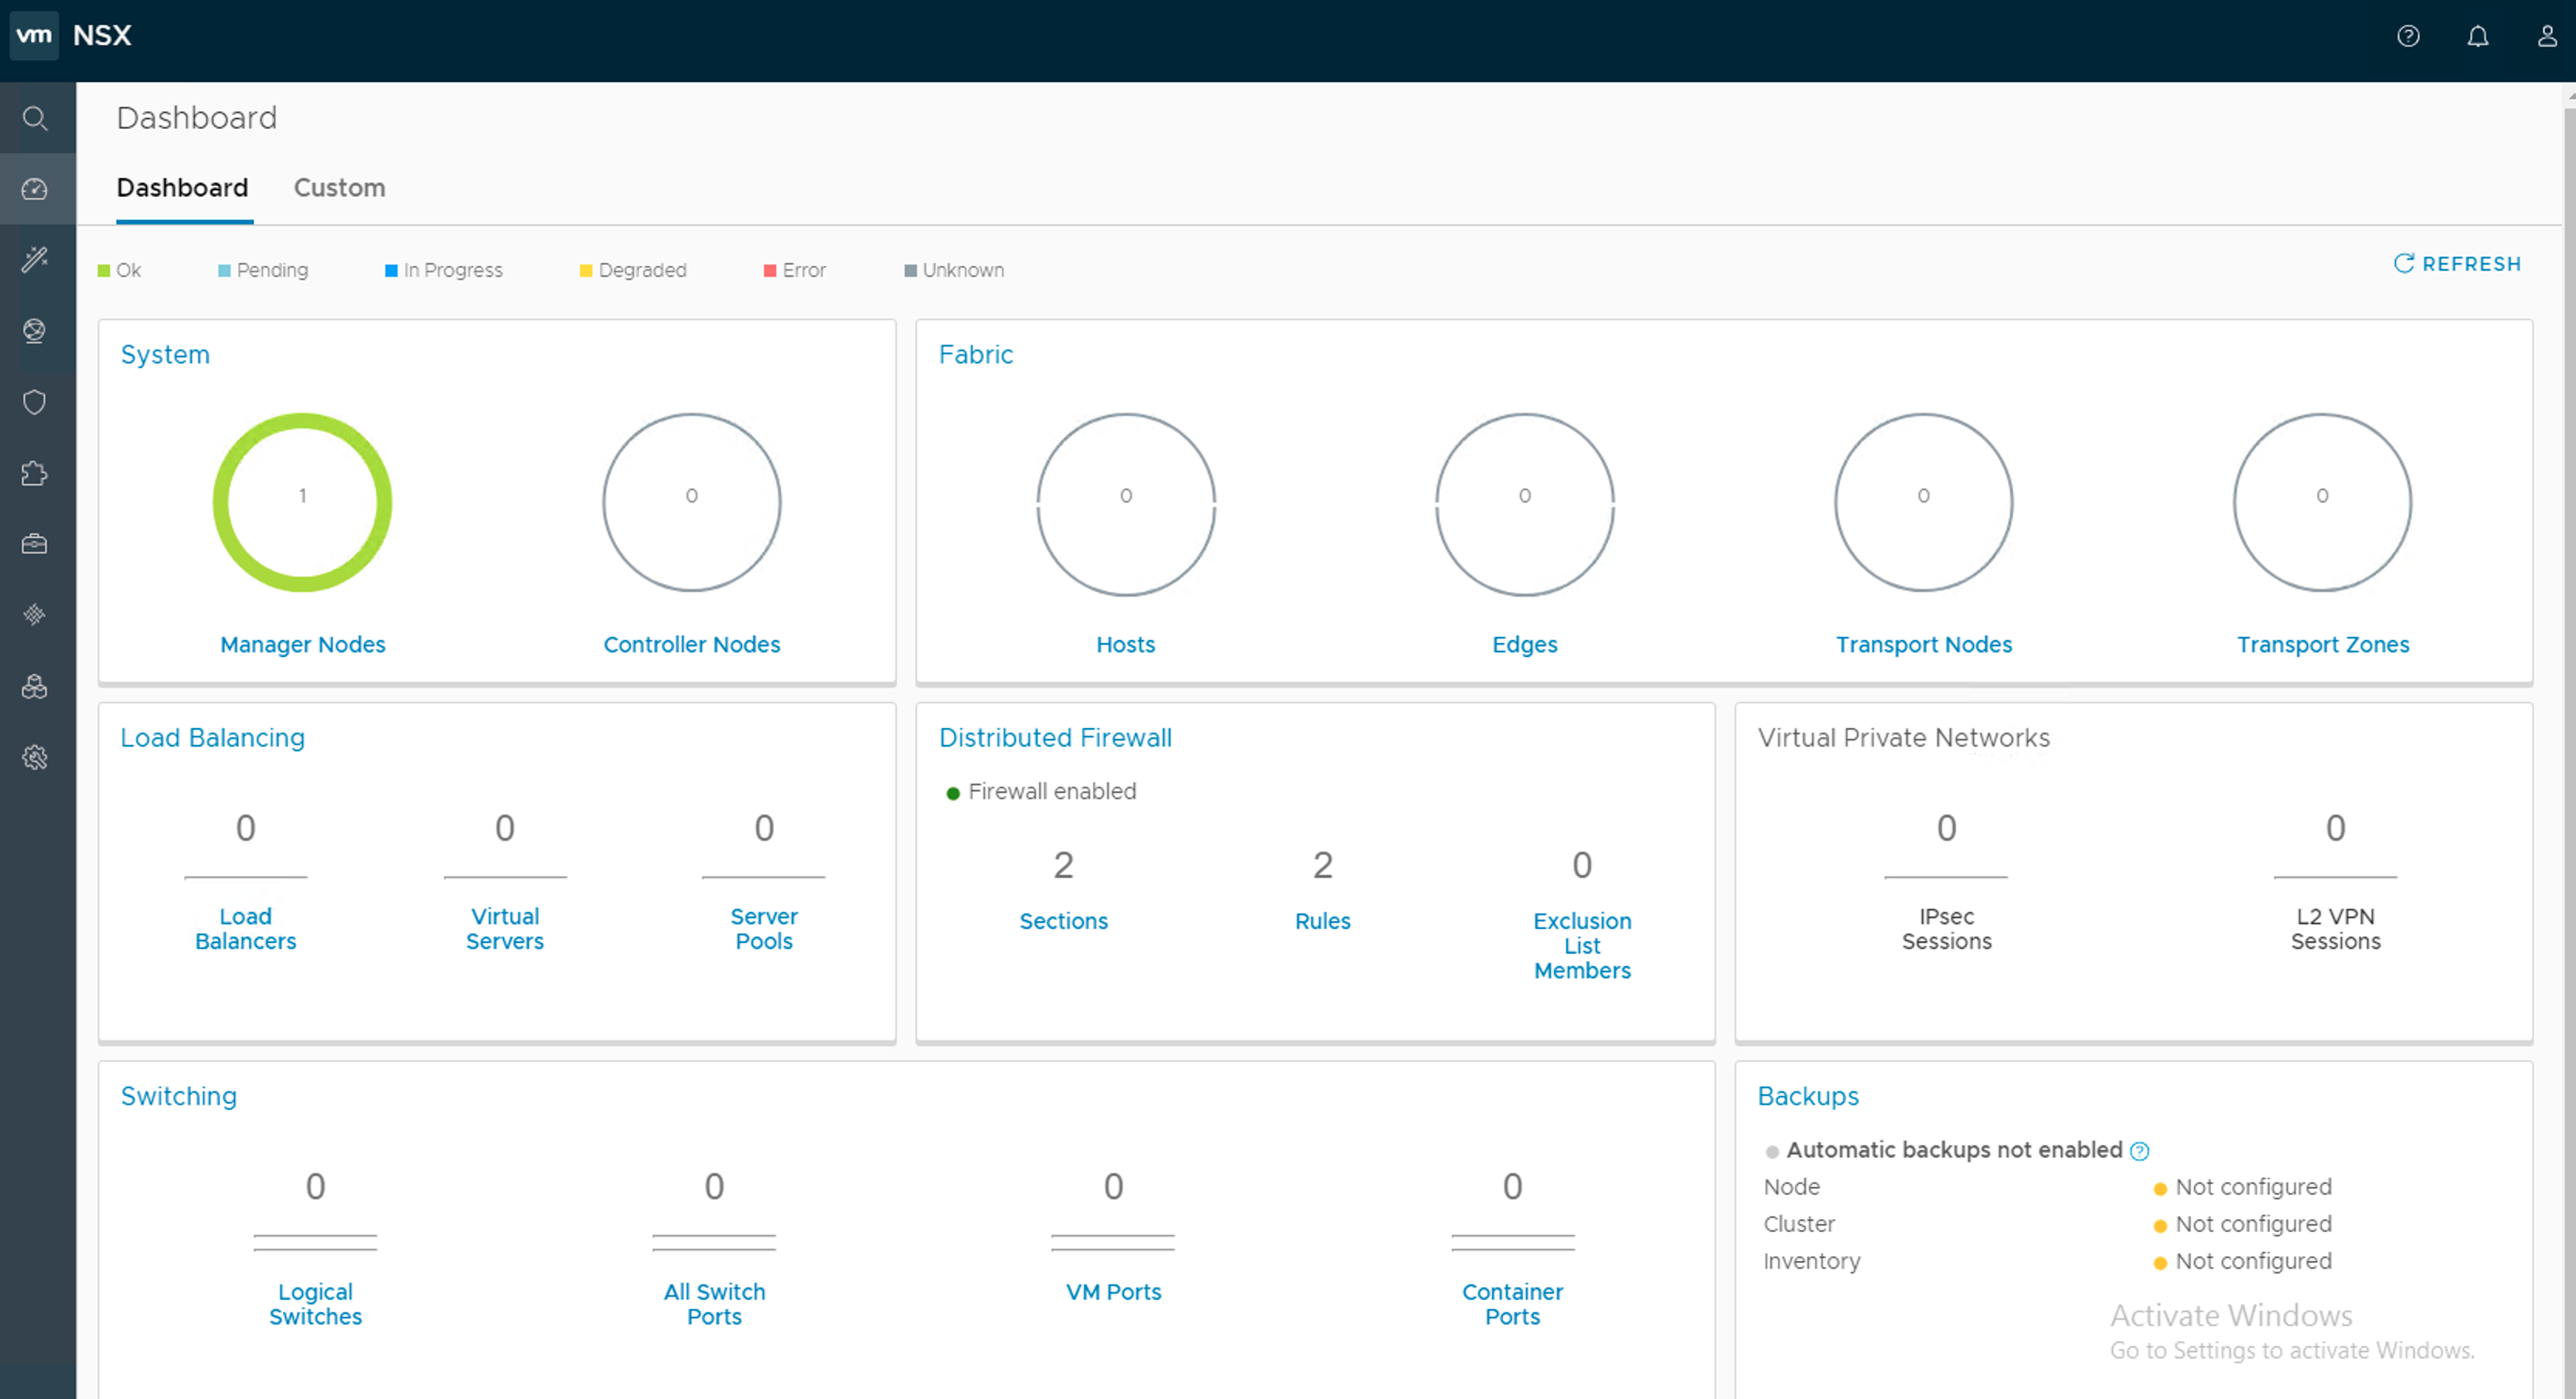
Task: Switch to the Custom tab
Action: click(339, 188)
